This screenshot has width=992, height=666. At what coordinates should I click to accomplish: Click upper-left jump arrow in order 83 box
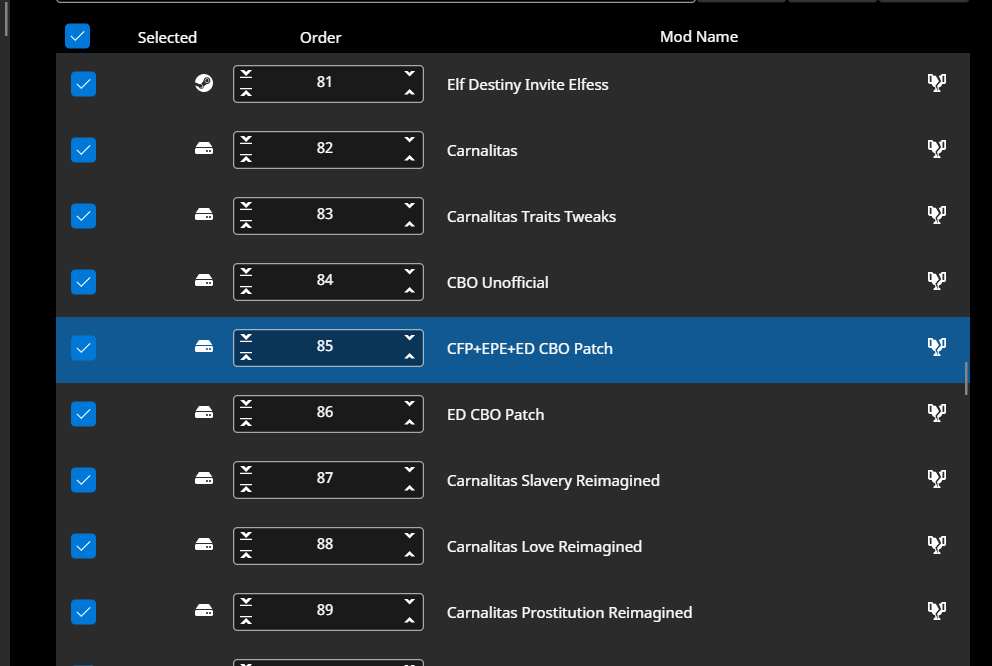246,205
